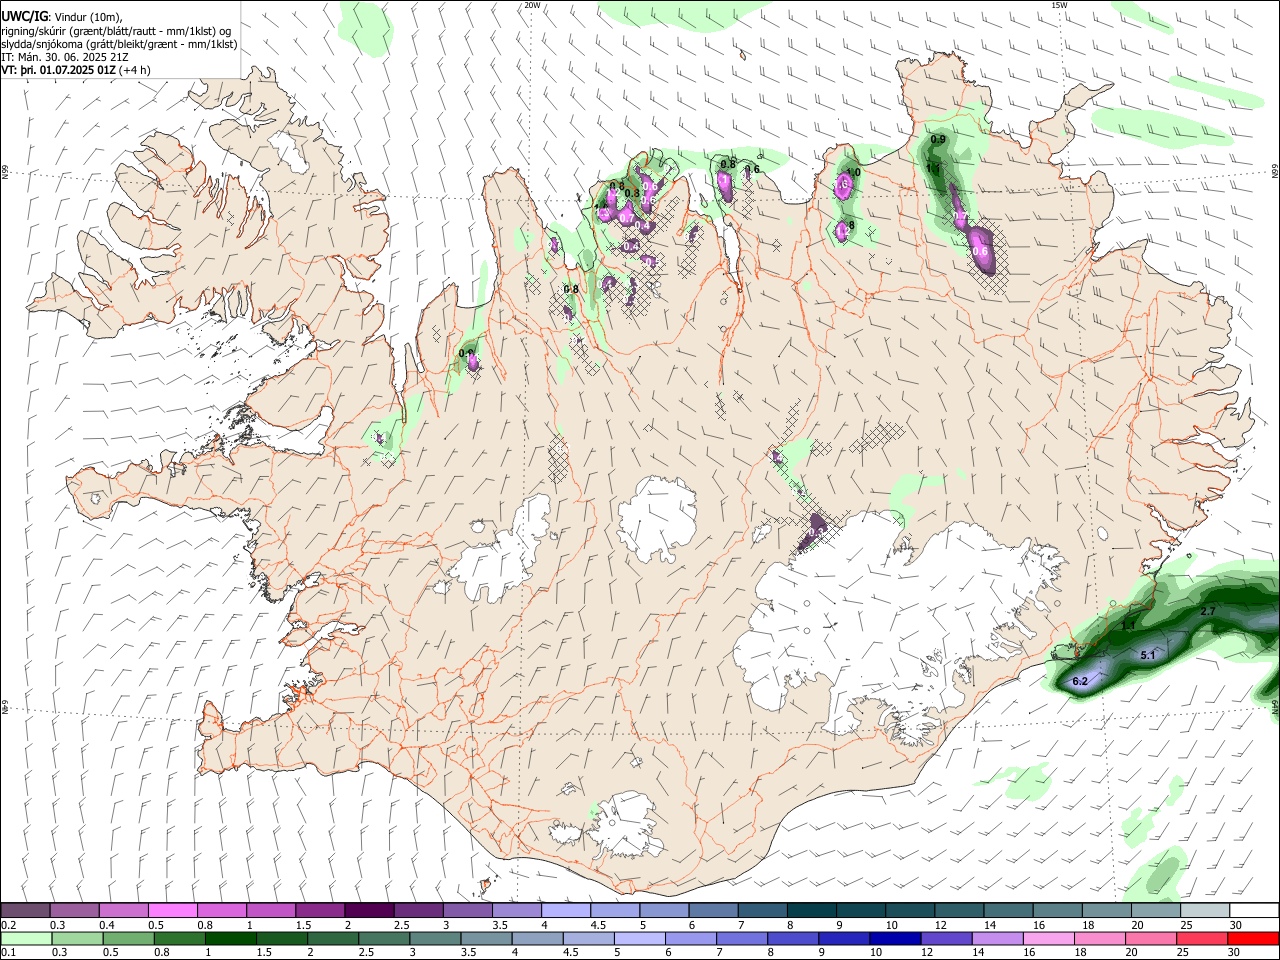Viewport: 1280px width, 960px height.
Task: Click the lavender 4–4.5 swatch in upper legend row
Action: 564,910
